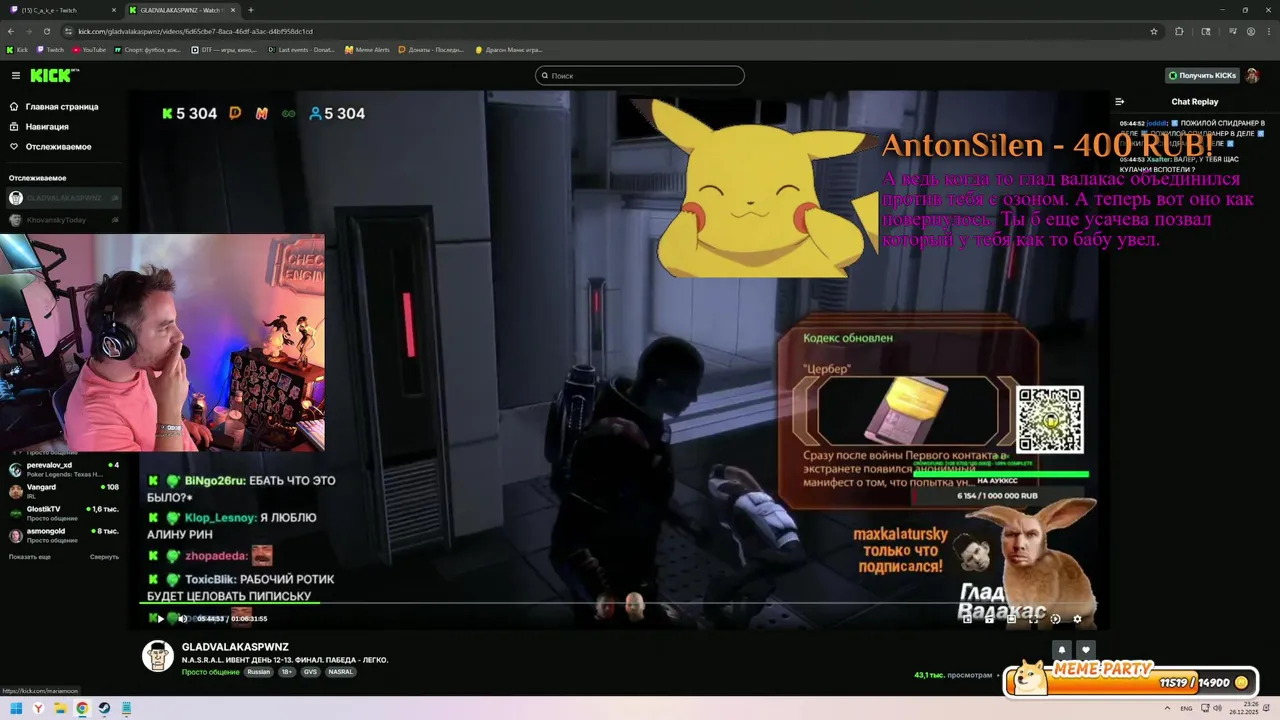Open system volume control in tray
Screen dimensions: 1280x720
point(1217,708)
